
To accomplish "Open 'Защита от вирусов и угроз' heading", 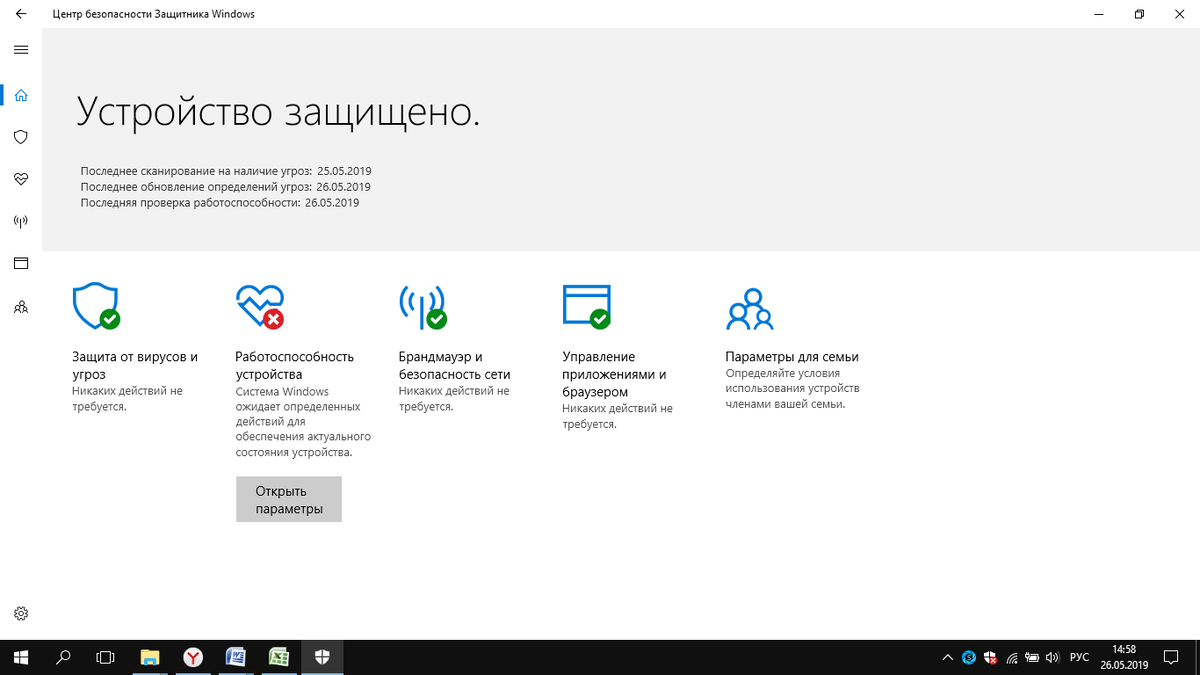I will coord(135,365).
